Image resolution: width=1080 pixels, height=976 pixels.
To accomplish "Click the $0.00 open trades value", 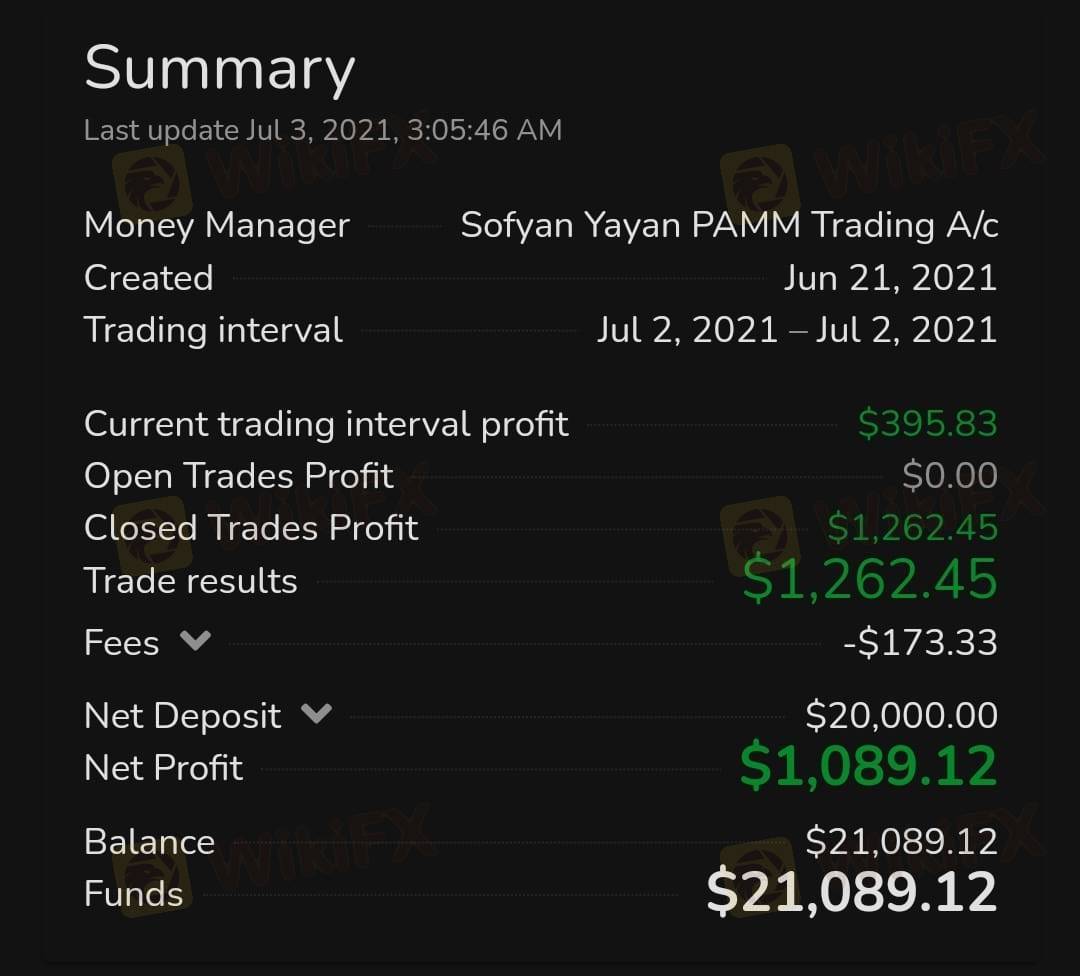I will point(949,476).
